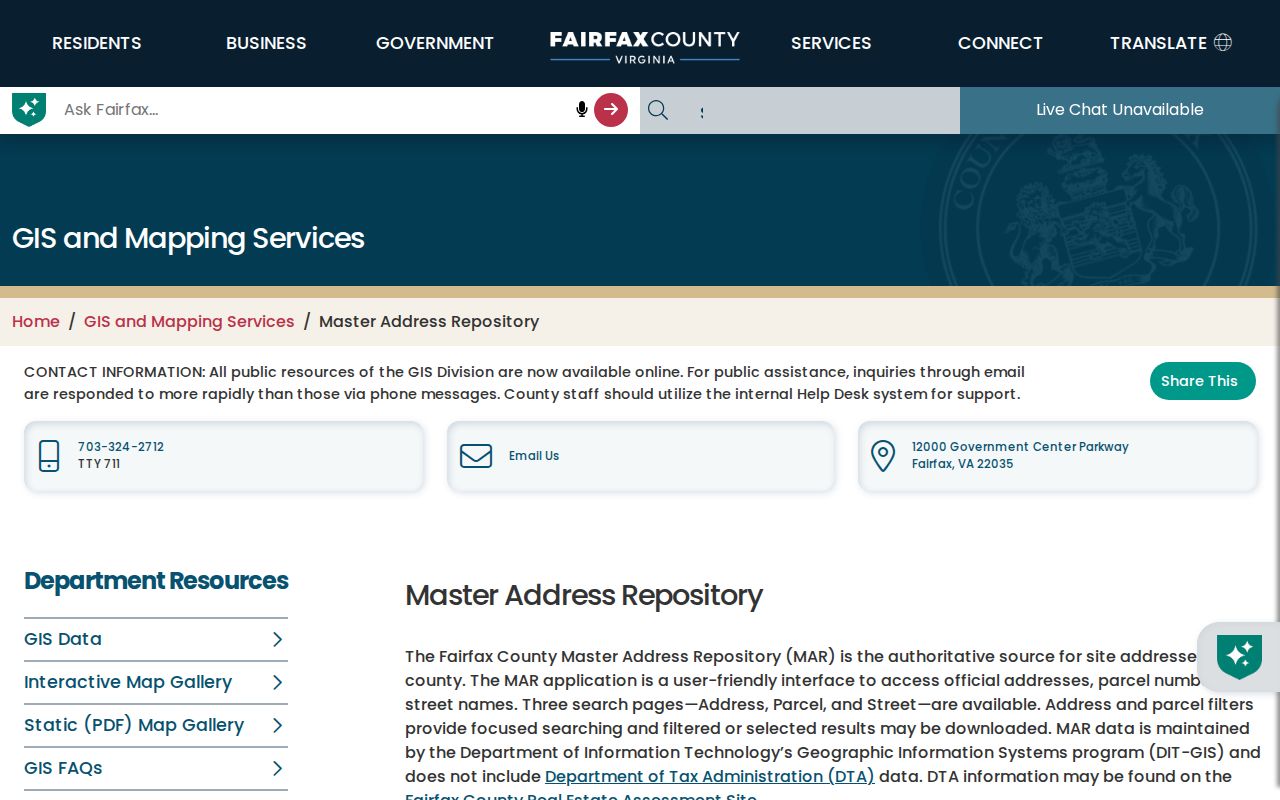Open the floating Ask Fairfax assistant widget
The image size is (1280, 800).
pos(1239,657)
